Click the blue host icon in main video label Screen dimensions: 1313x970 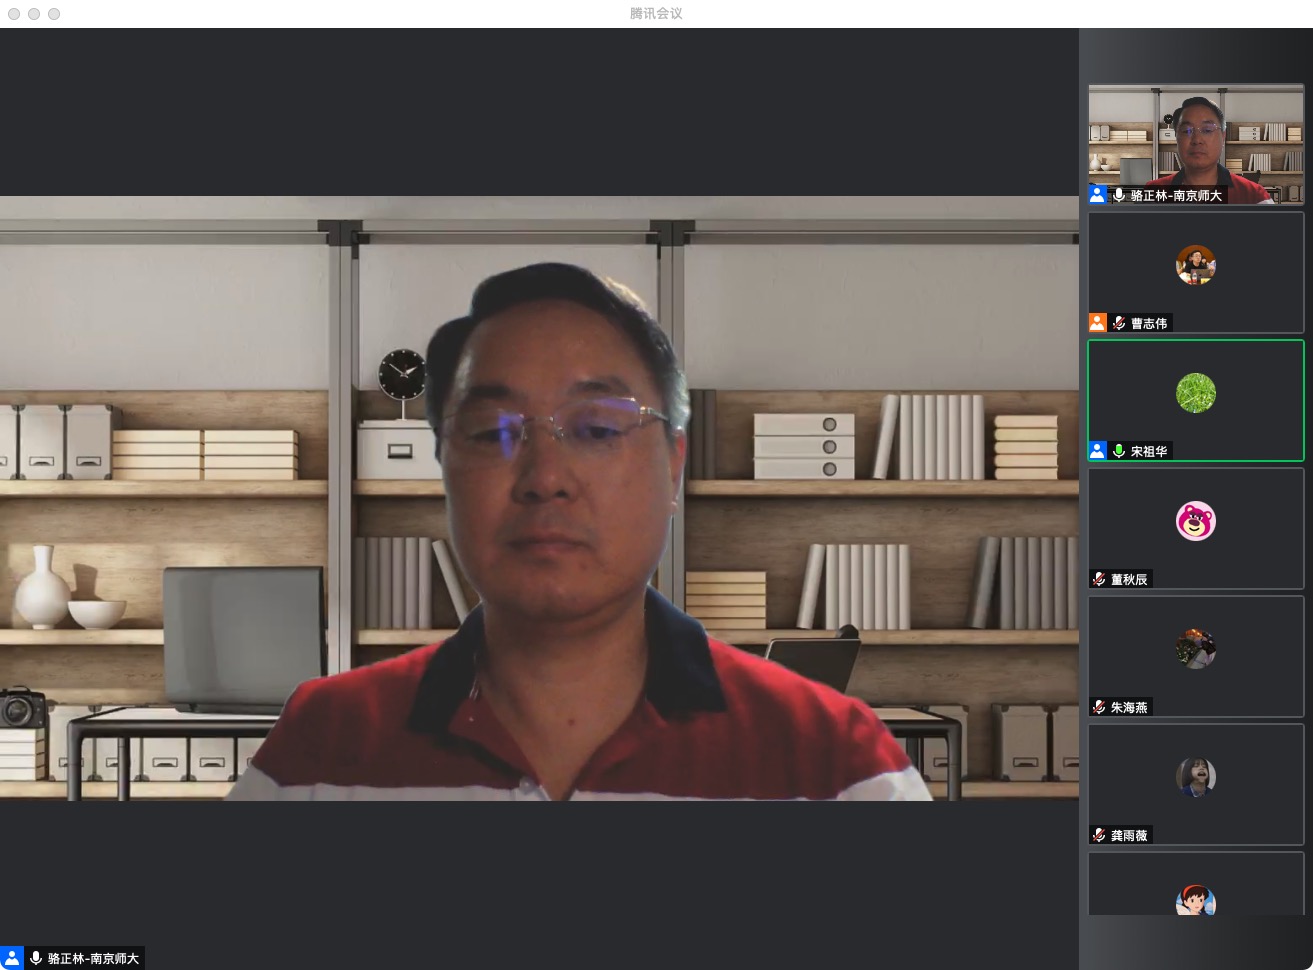click(x=11, y=958)
